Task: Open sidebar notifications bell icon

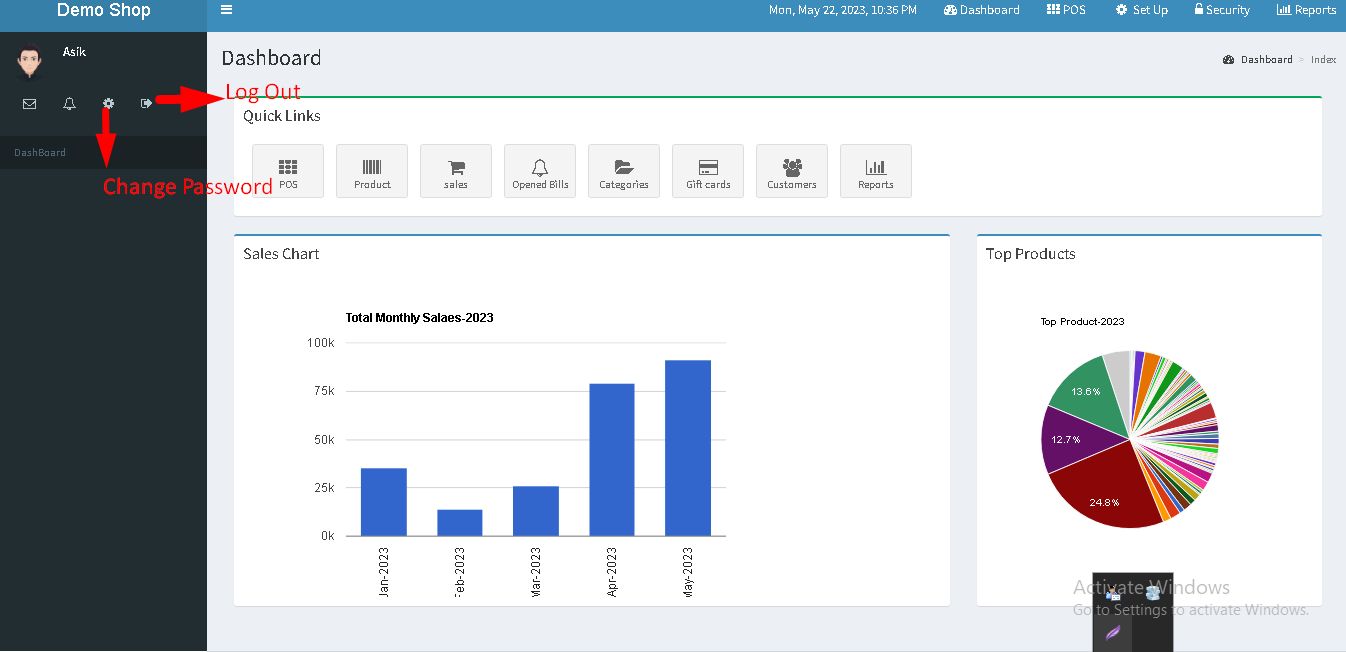Action: 69,103
